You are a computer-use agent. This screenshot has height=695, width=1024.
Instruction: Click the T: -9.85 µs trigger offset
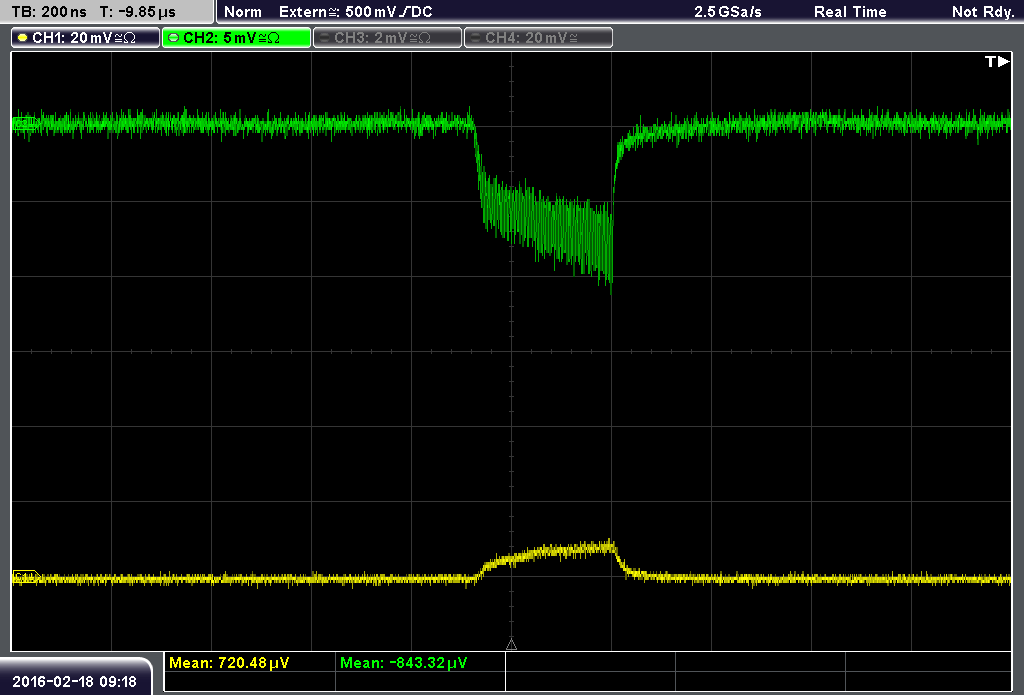(137, 12)
